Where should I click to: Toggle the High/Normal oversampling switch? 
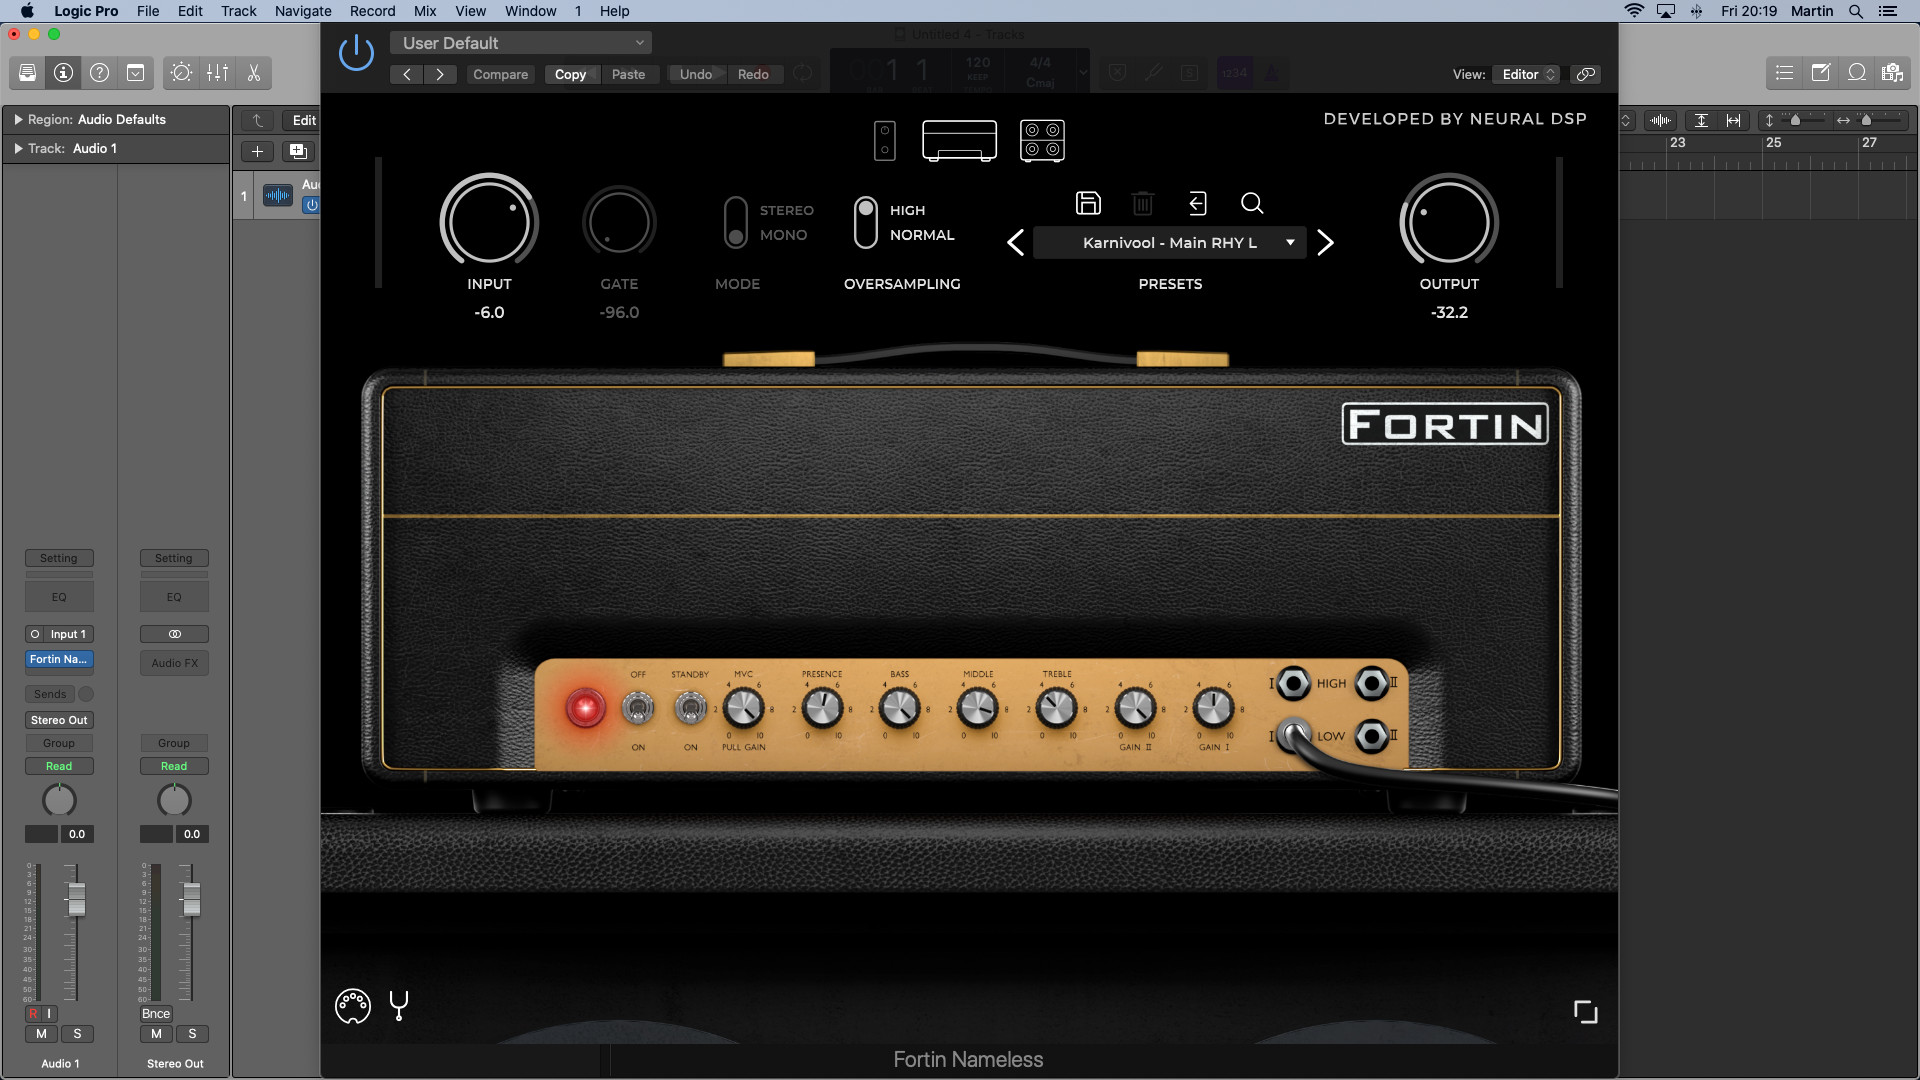tap(866, 222)
